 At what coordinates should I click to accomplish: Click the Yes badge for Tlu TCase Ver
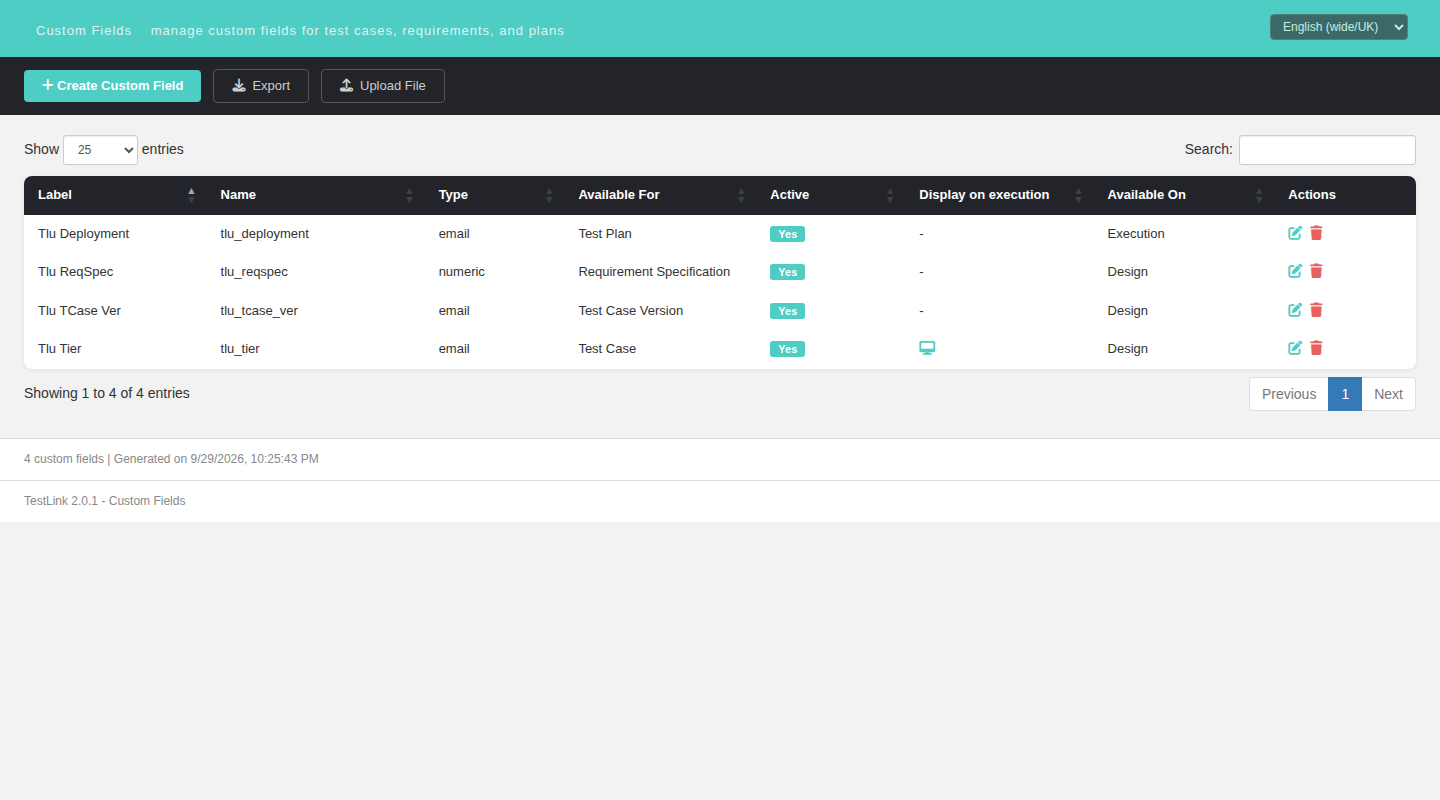coord(787,311)
